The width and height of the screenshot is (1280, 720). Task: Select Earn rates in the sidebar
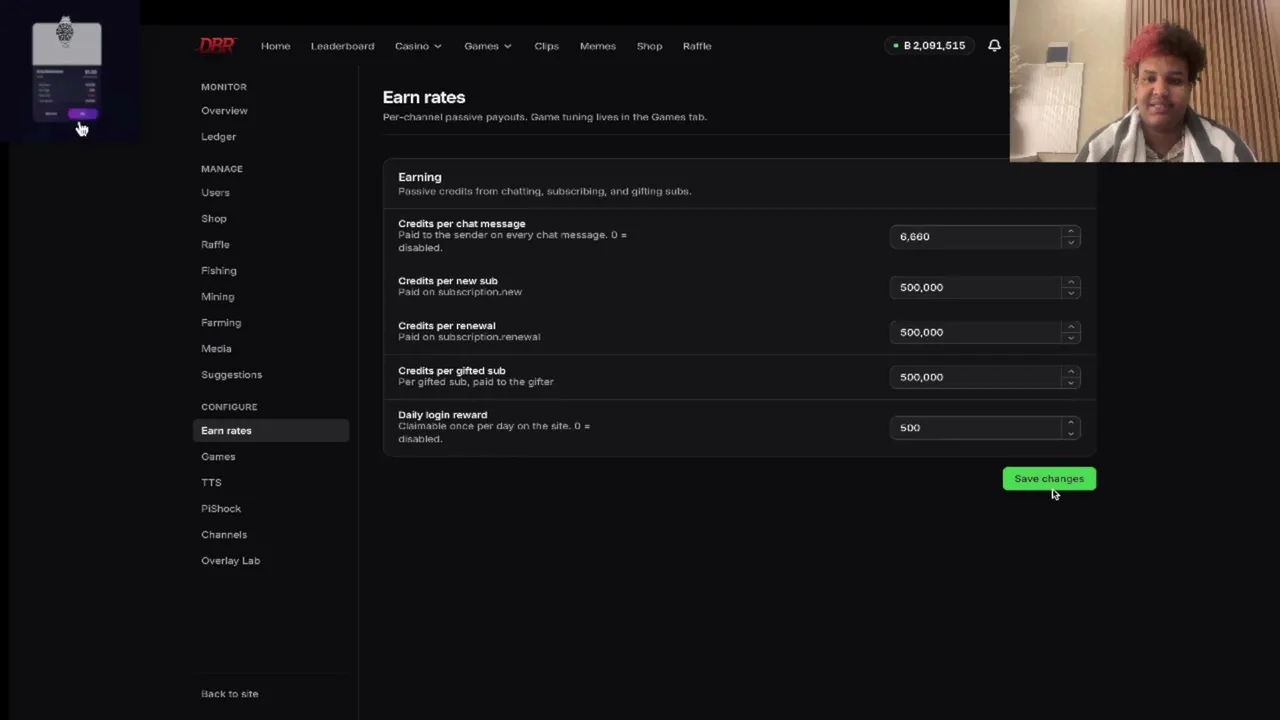tap(271, 430)
